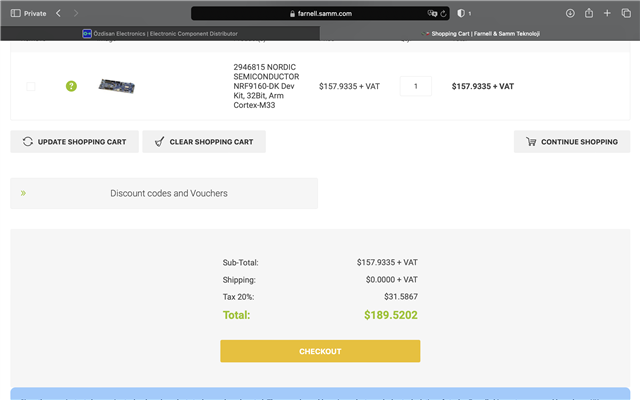Go back with the back arrow
The image size is (640, 400).
point(58,13)
